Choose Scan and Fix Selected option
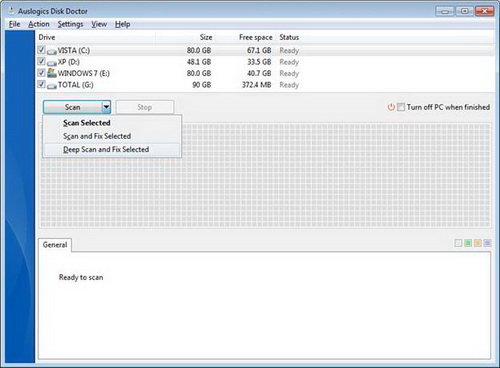 click(112, 136)
